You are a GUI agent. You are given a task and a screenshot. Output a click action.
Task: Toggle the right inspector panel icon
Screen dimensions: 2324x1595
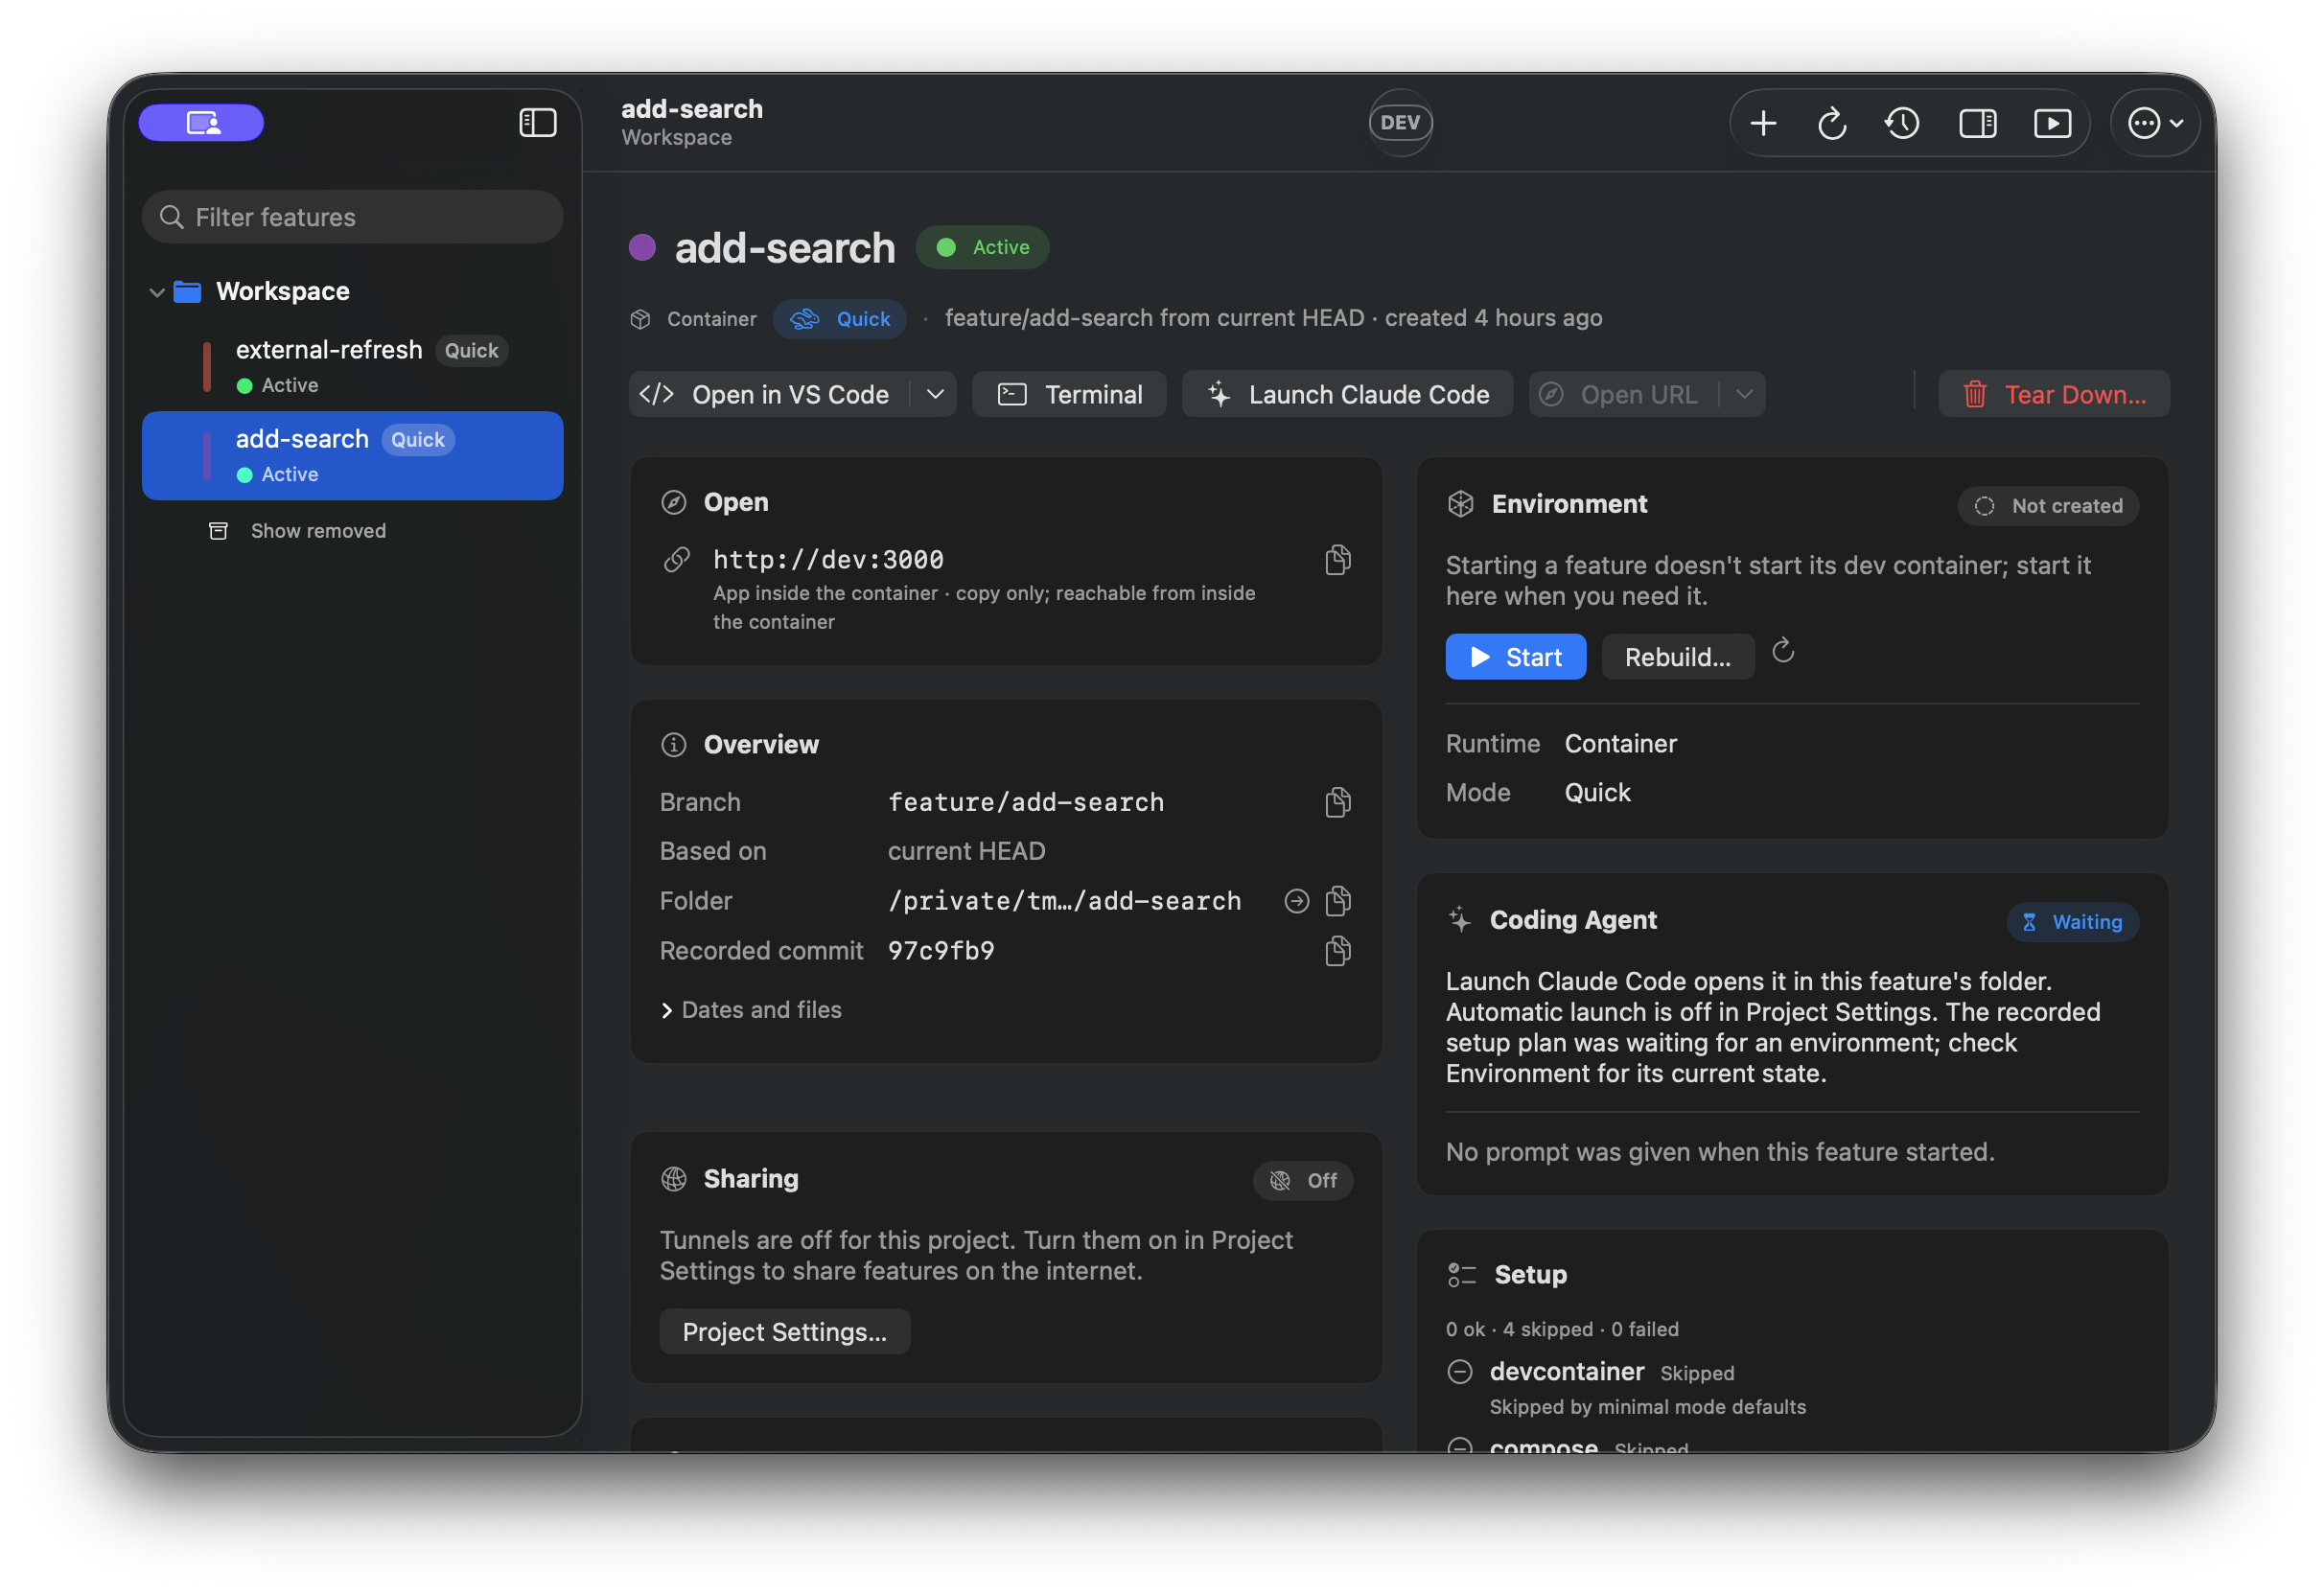point(1976,123)
